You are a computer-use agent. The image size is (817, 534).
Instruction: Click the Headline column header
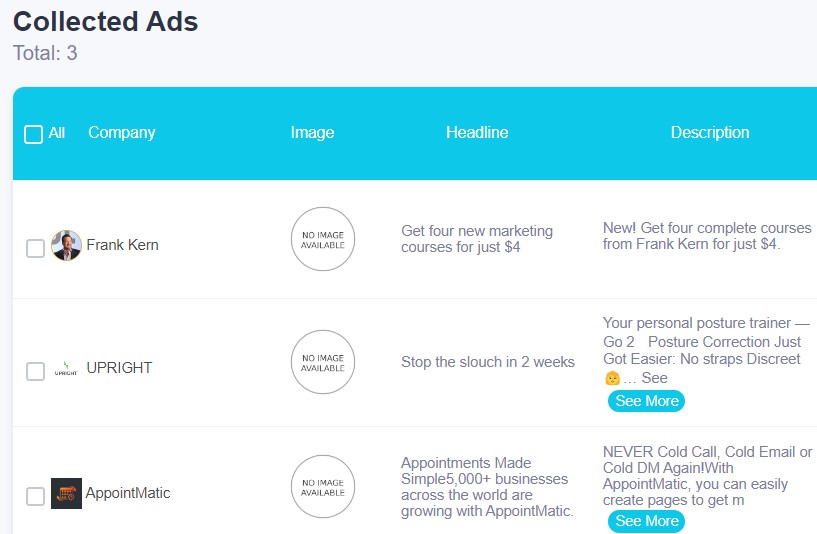coord(477,132)
